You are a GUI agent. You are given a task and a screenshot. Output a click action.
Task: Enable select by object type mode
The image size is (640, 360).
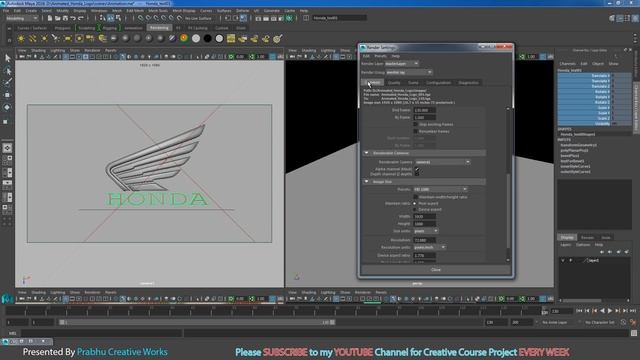(111, 18)
